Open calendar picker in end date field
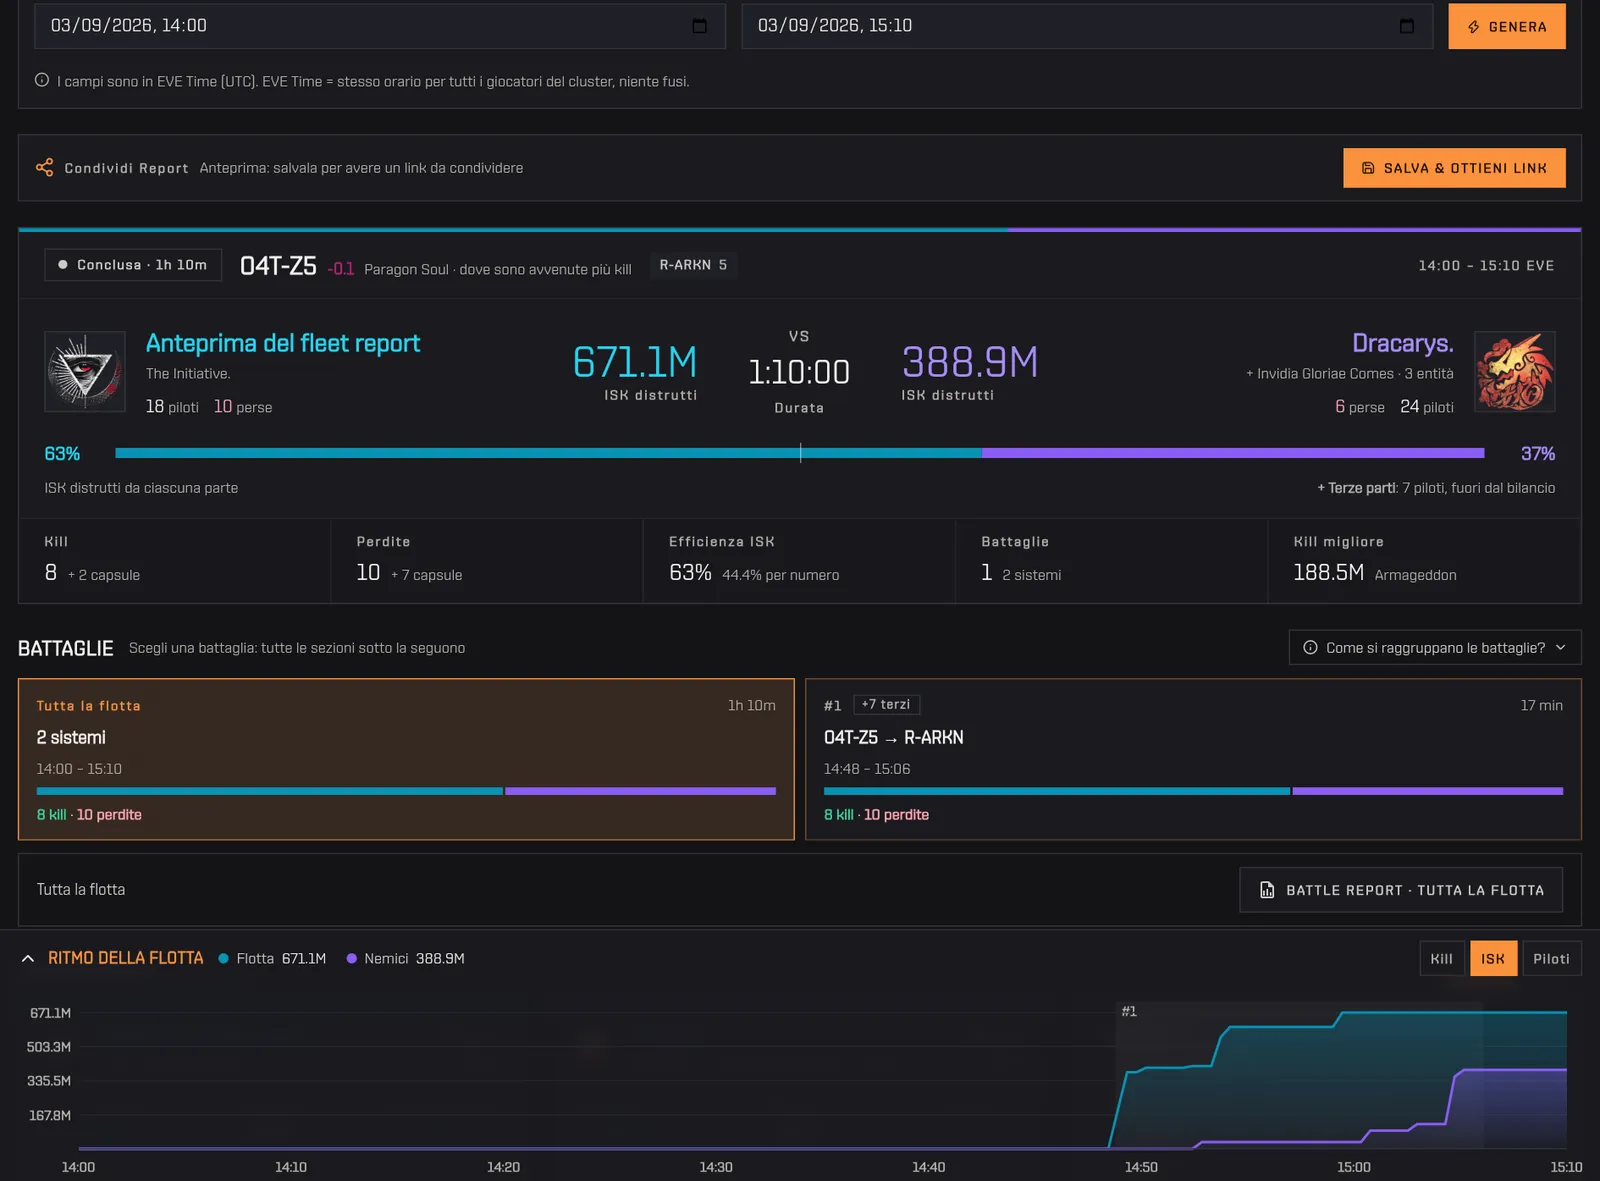1600x1181 pixels. [x=1406, y=26]
